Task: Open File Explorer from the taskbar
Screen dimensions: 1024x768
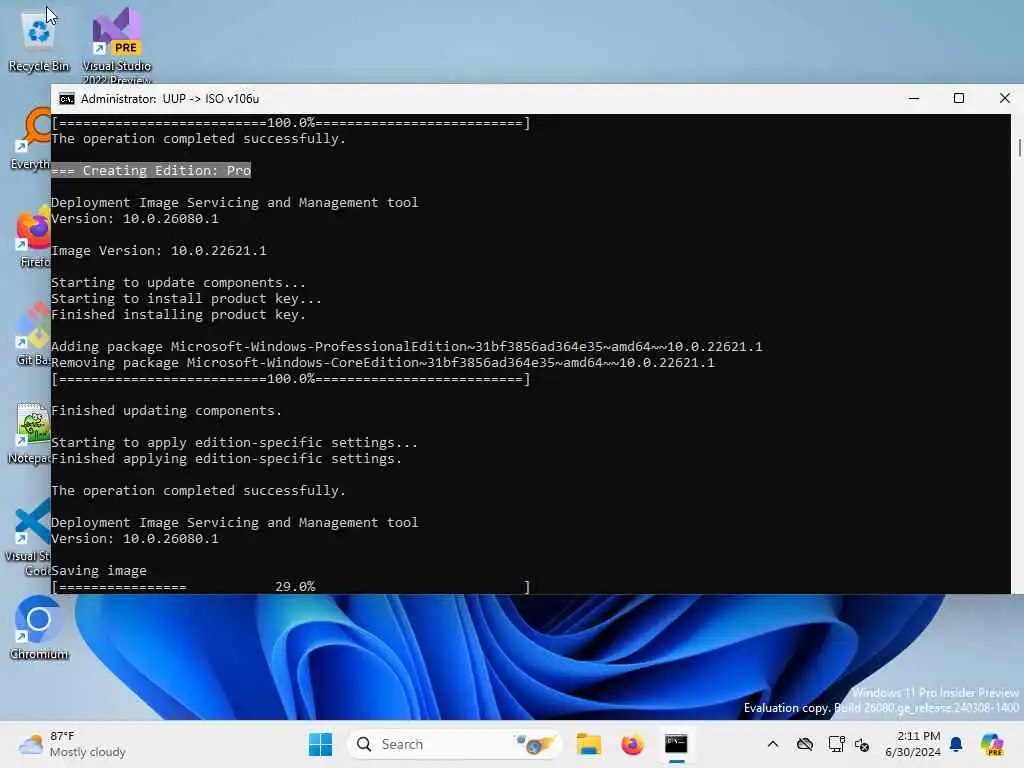Action: 588,744
